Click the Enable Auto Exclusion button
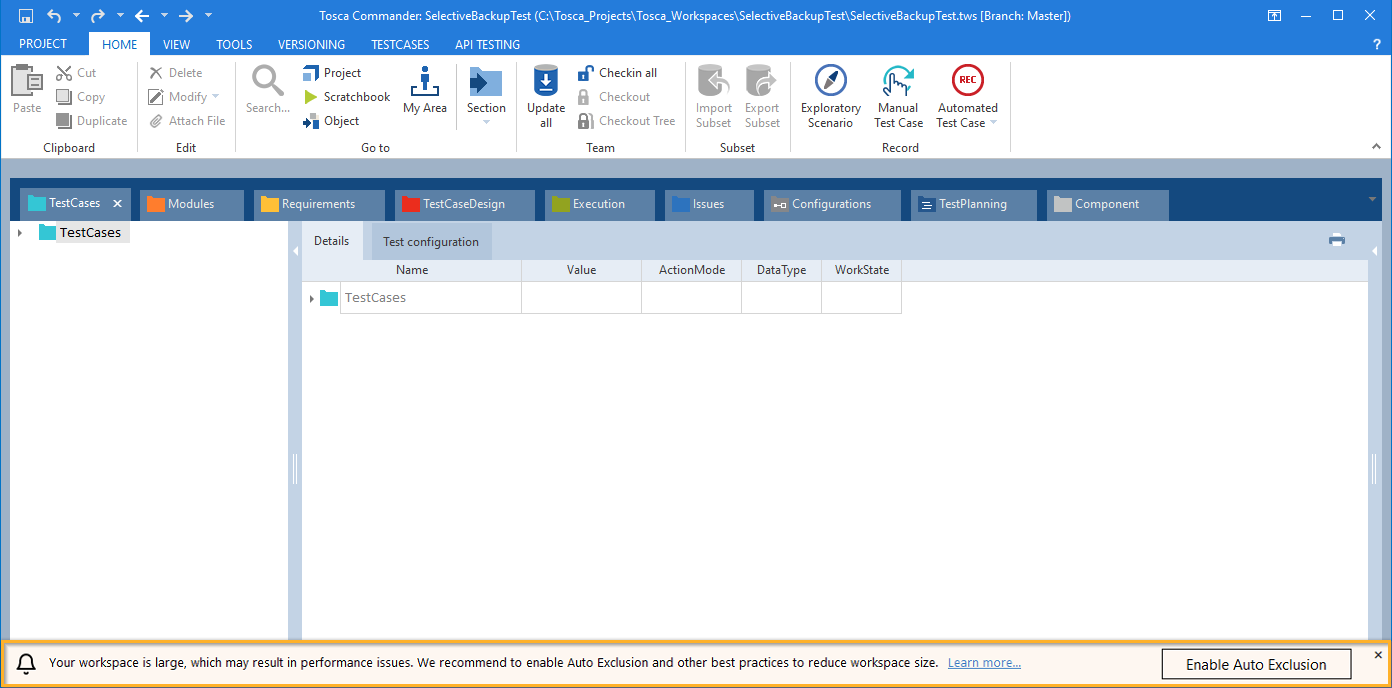Viewport: 1392px width, 688px height. pyautogui.click(x=1255, y=665)
